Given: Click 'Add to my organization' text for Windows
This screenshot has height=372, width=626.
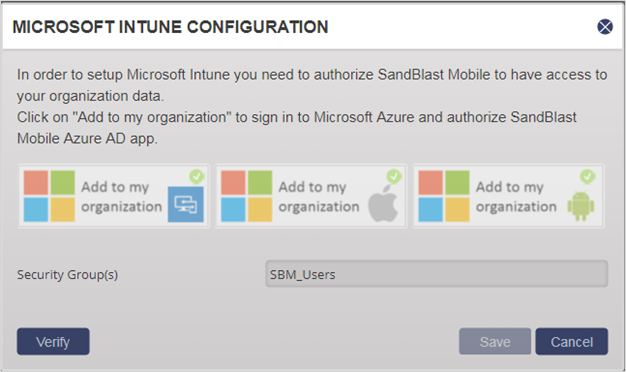Looking at the screenshot, I should click(121, 196).
